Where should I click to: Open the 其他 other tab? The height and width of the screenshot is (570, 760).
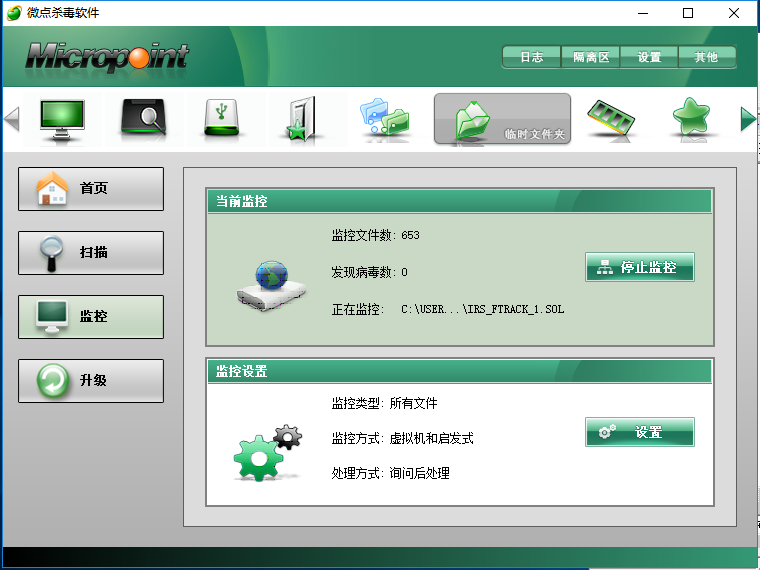707,57
